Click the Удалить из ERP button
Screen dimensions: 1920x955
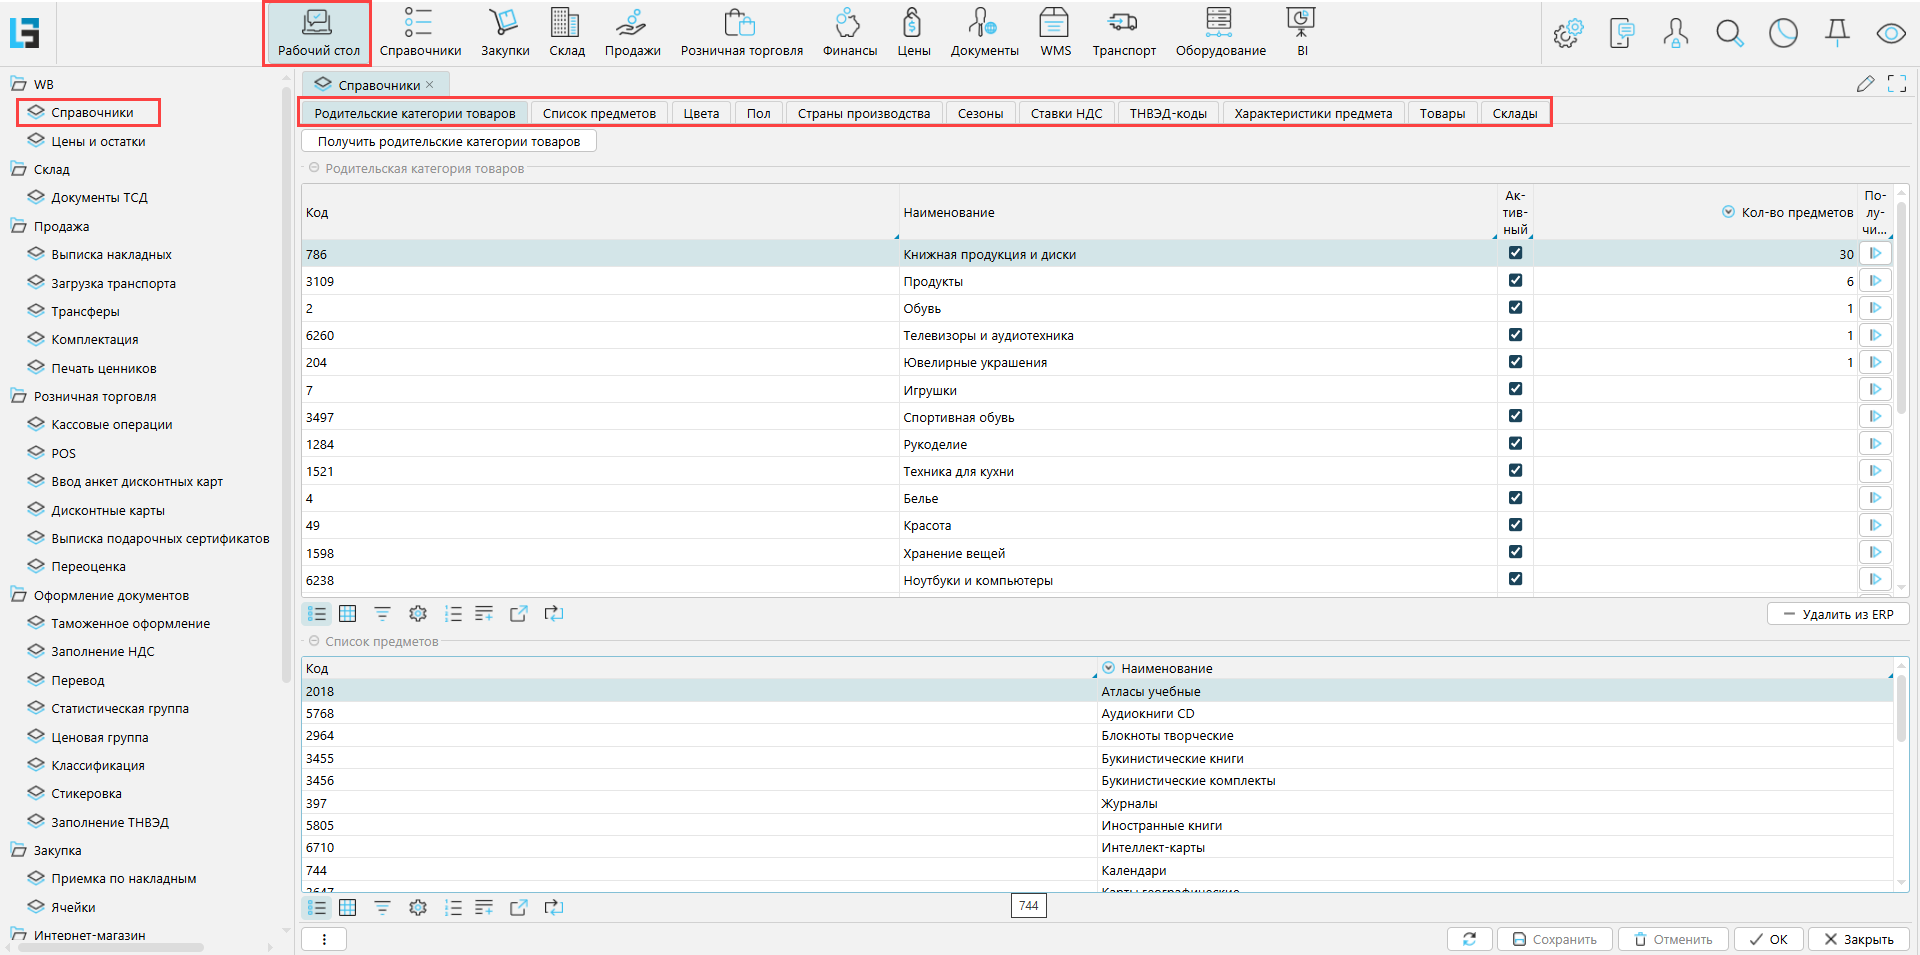1837,614
